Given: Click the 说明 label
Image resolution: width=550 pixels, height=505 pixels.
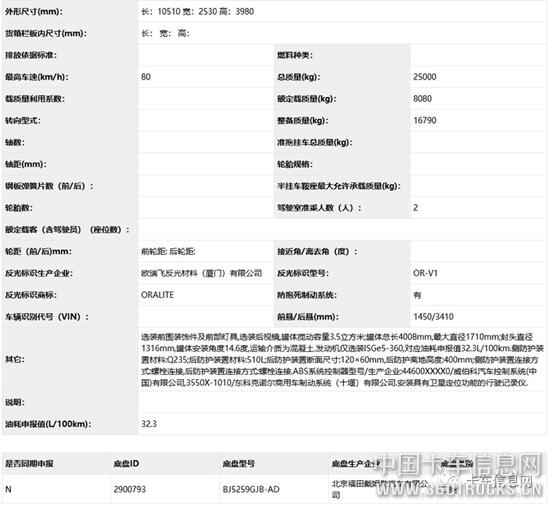Looking at the screenshot, I should [x=15, y=402].
